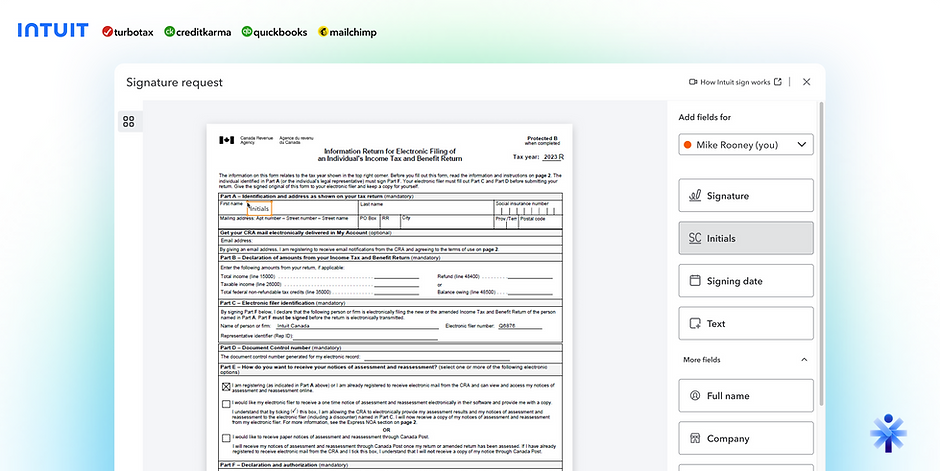Click the Text field icon
The height and width of the screenshot is (471, 940).
click(695, 324)
